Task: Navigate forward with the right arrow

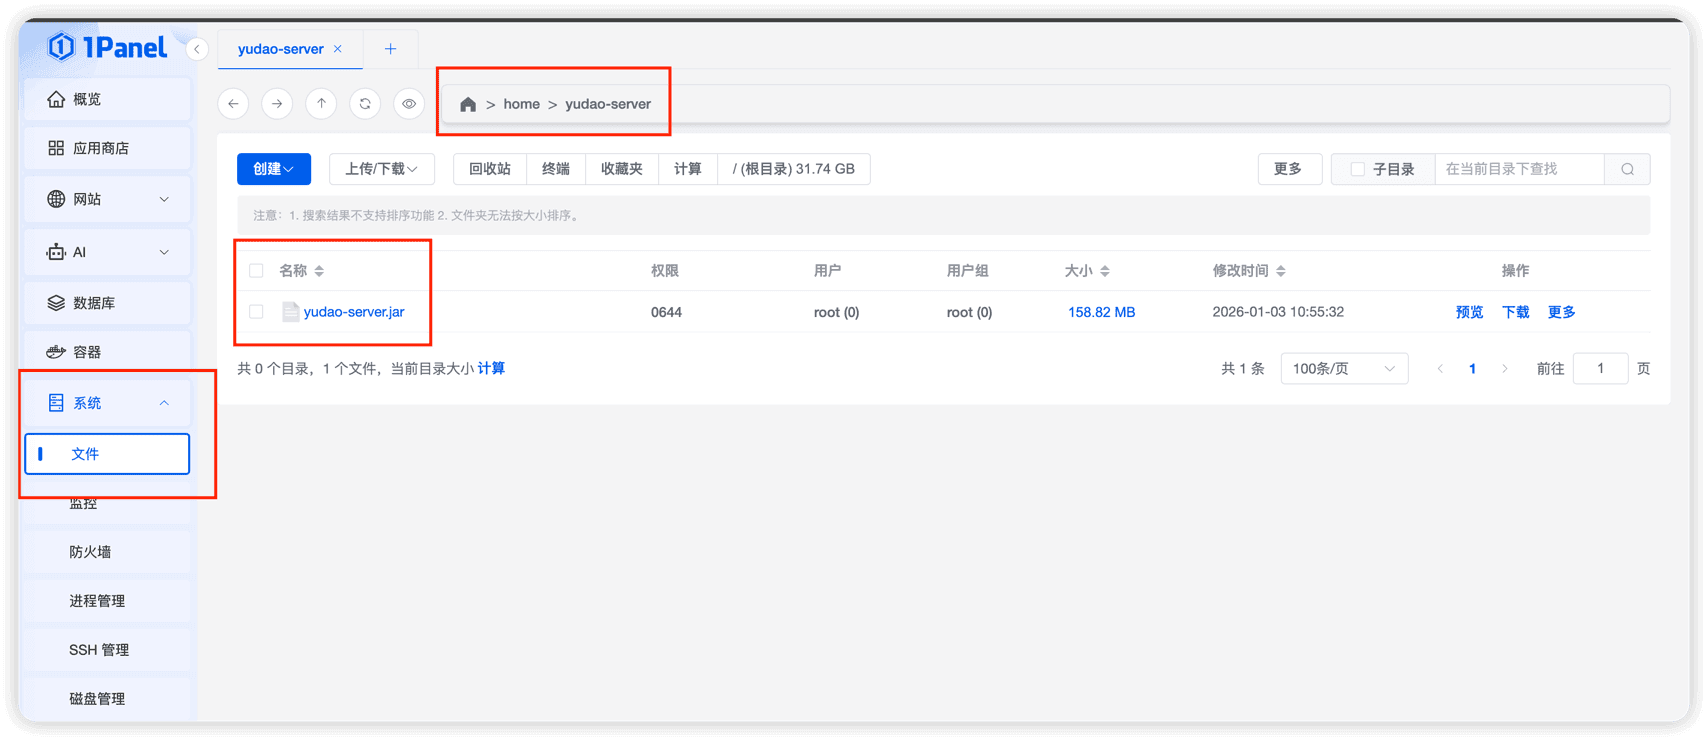Action: pyautogui.click(x=277, y=104)
